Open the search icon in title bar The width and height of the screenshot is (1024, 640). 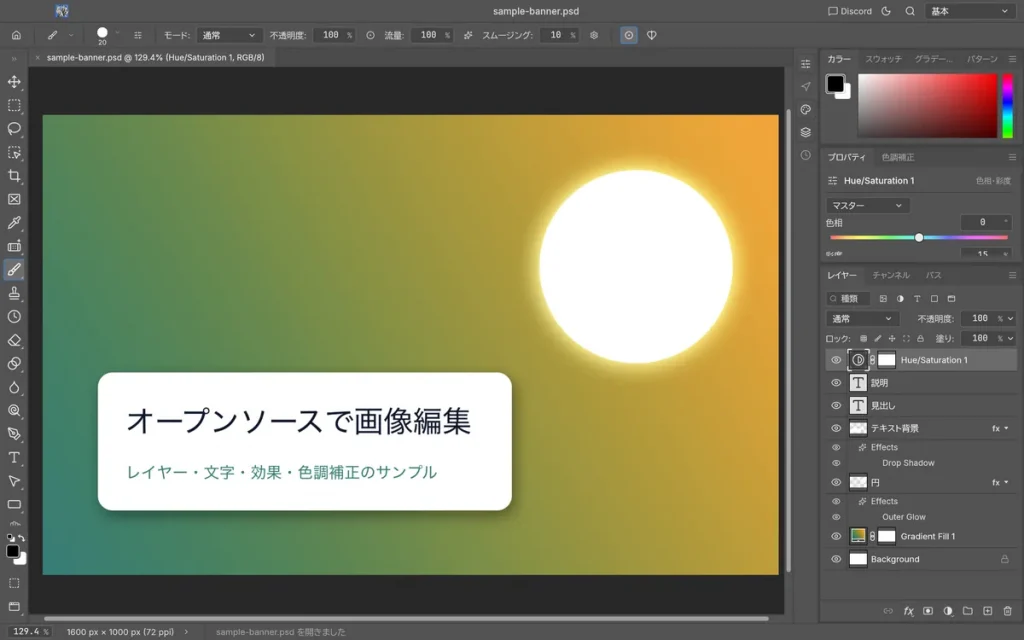click(x=910, y=11)
